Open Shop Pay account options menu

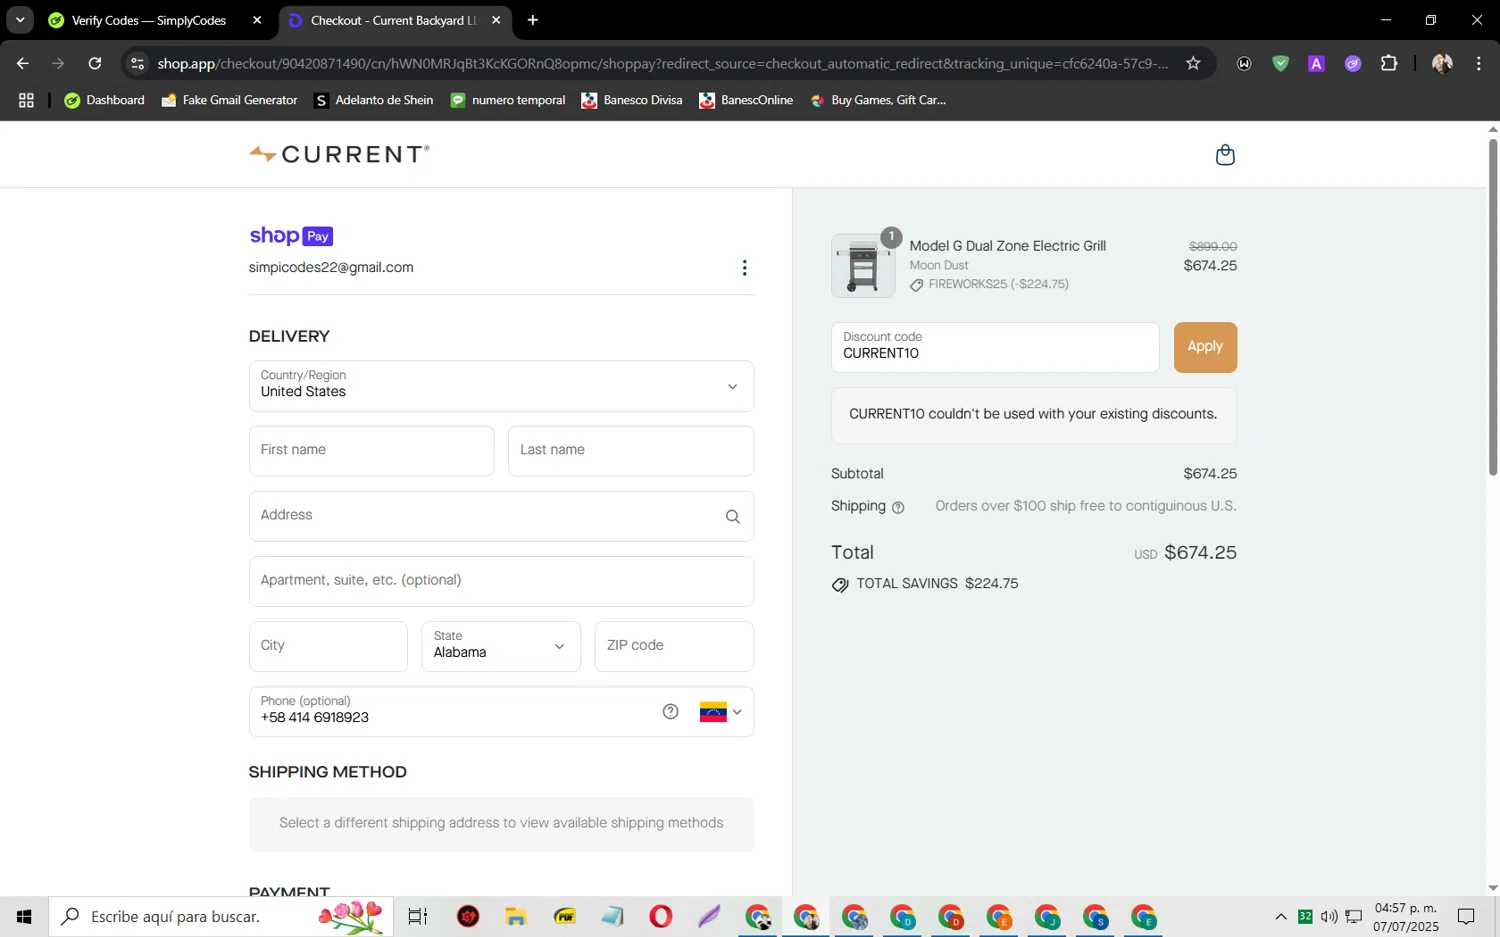[744, 268]
